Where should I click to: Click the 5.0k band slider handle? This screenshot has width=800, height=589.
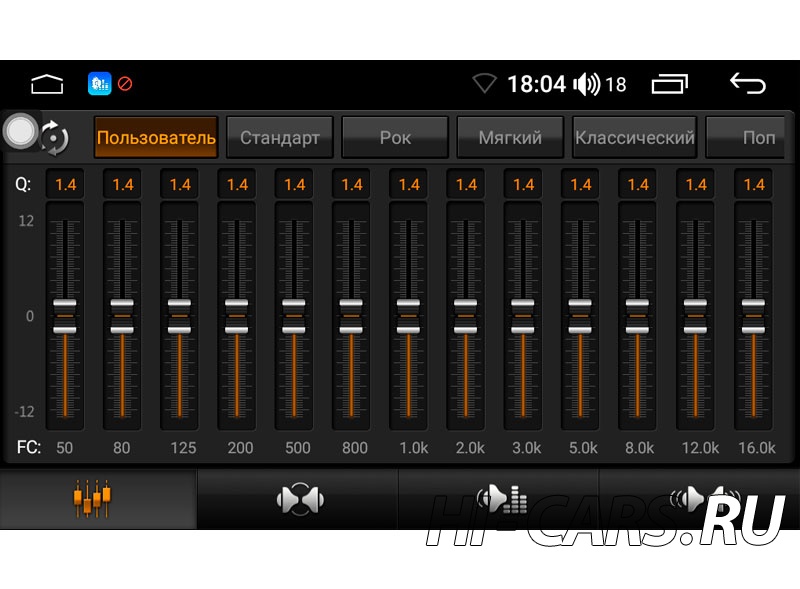click(x=580, y=316)
